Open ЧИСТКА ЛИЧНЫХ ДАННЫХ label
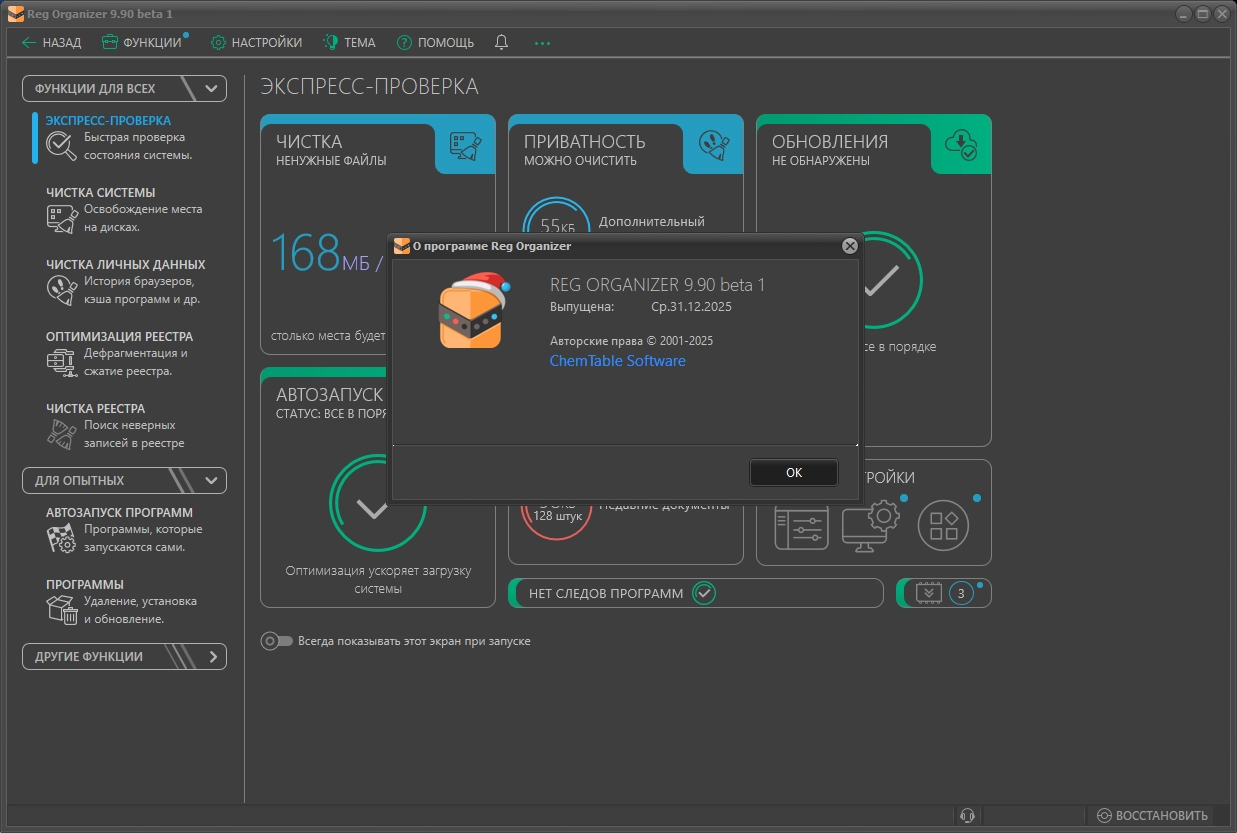The width and height of the screenshot is (1237, 833). [x=126, y=265]
